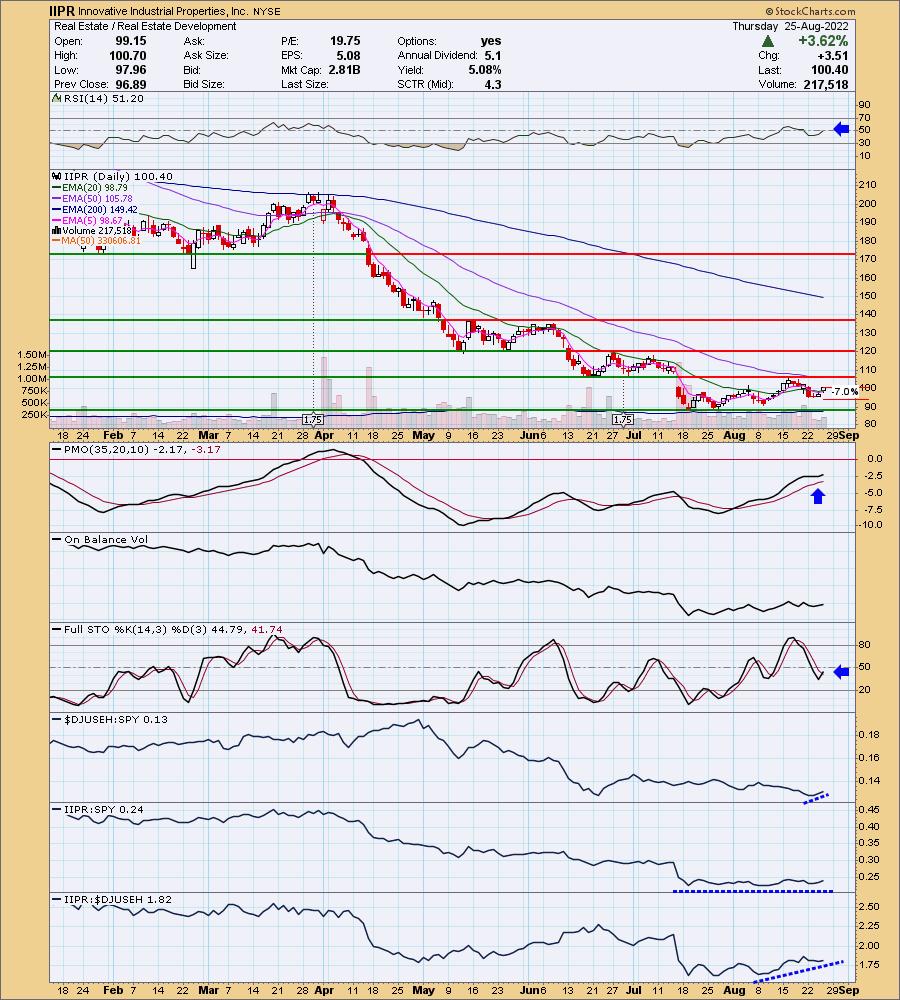900x1000 pixels.
Task: Click the 1.50M volume axis label
Action: click(x=32, y=355)
